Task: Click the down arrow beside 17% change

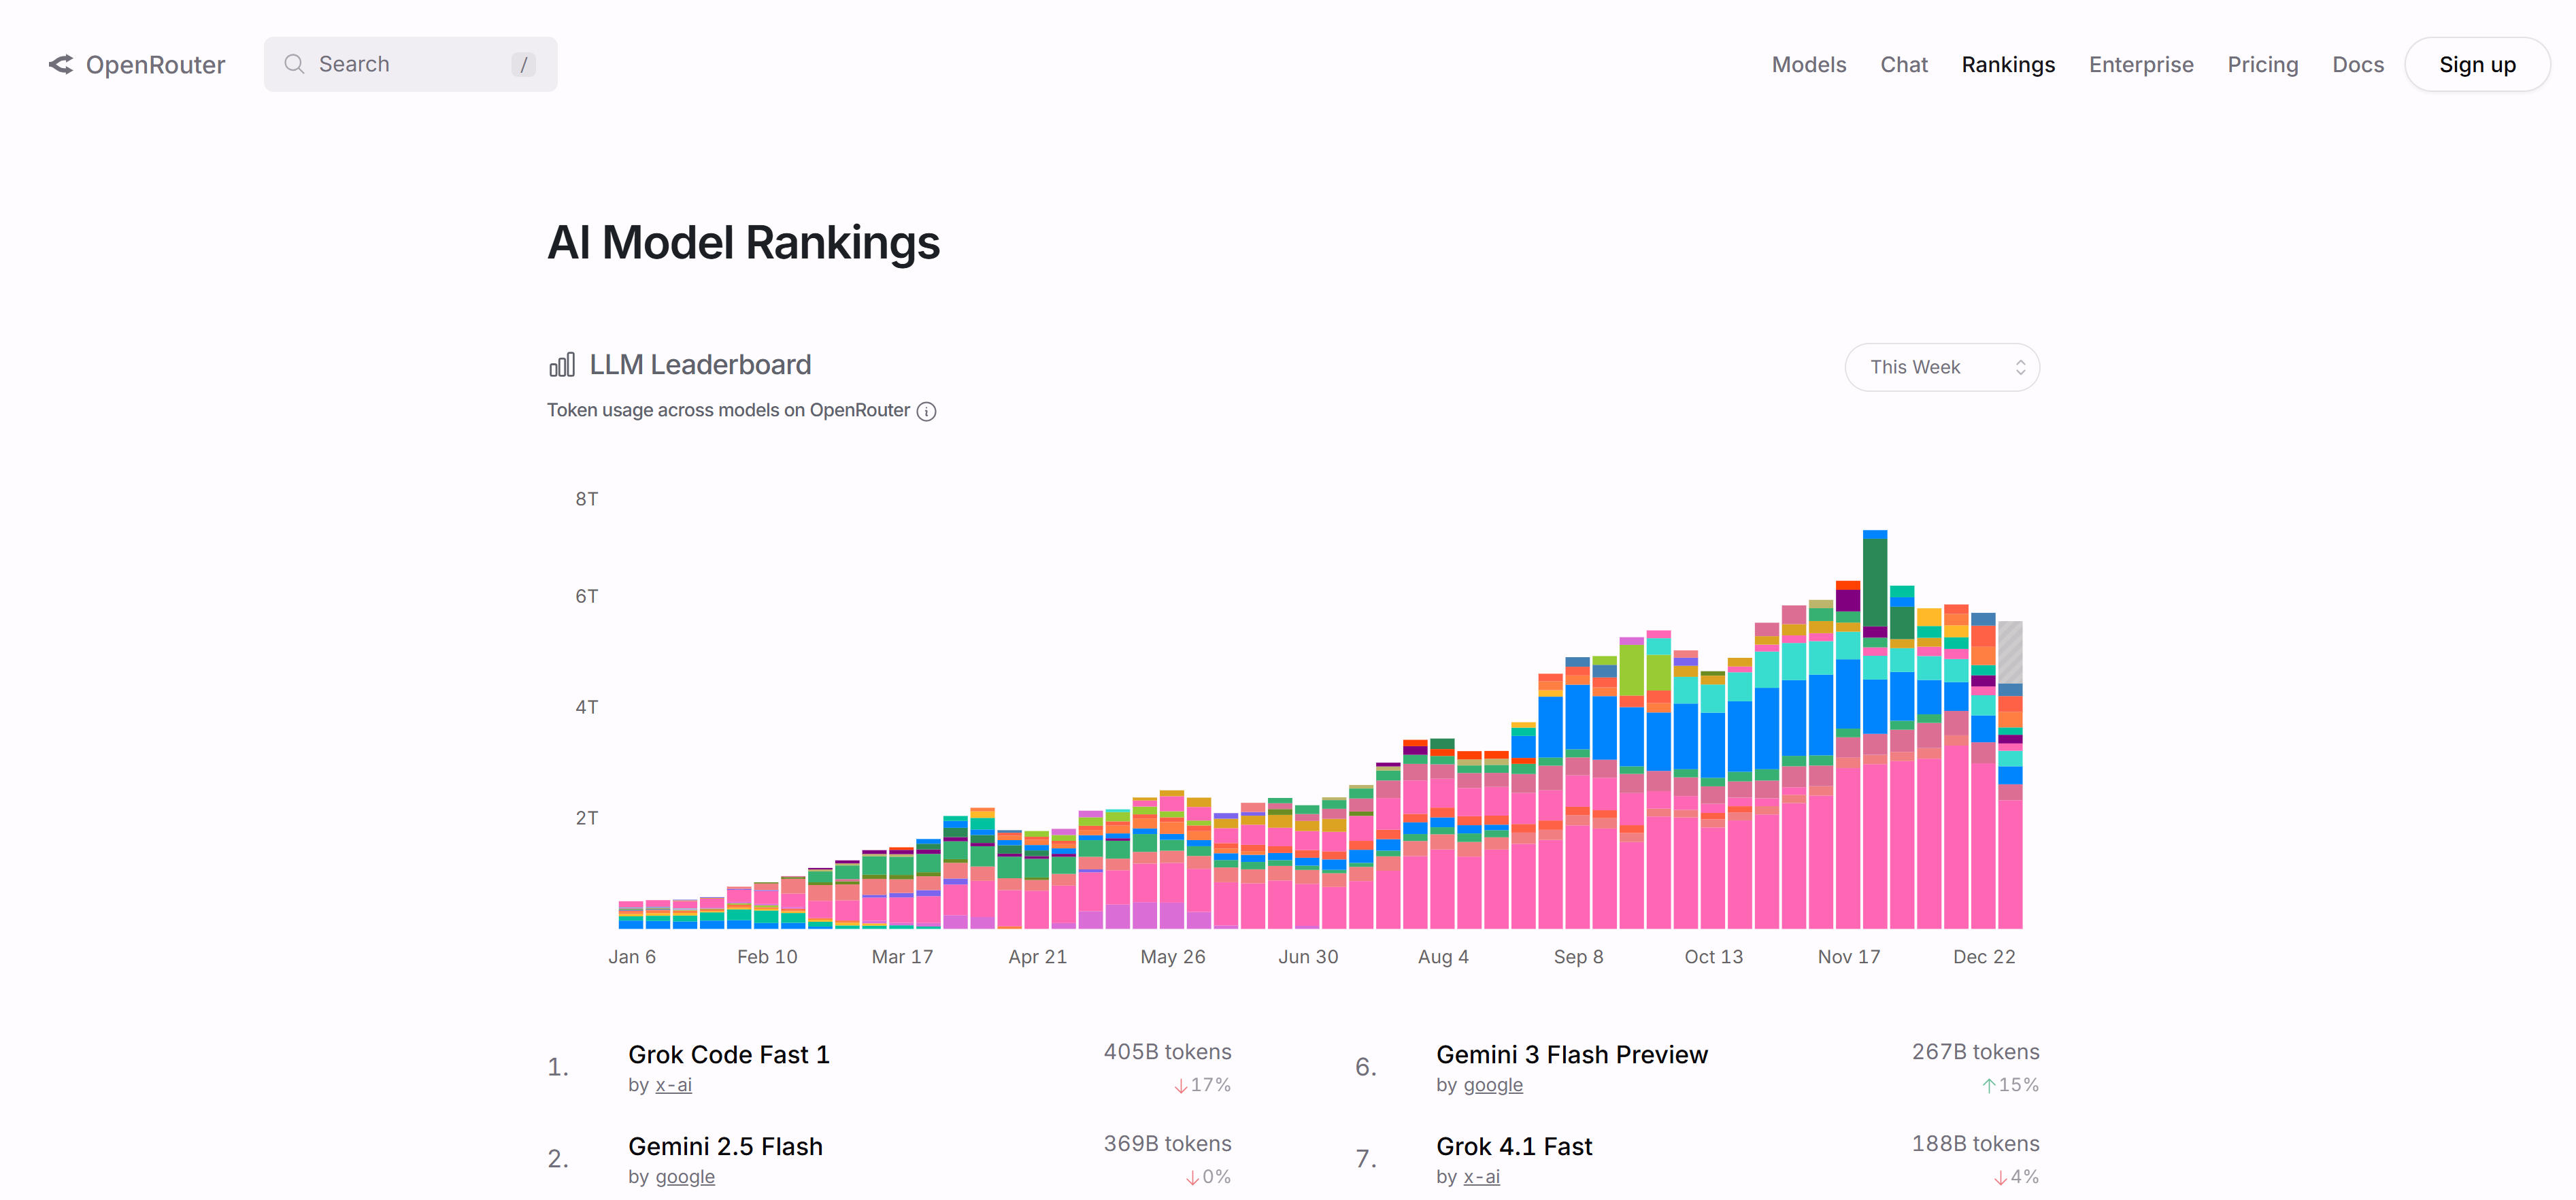Action: [1180, 1086]
